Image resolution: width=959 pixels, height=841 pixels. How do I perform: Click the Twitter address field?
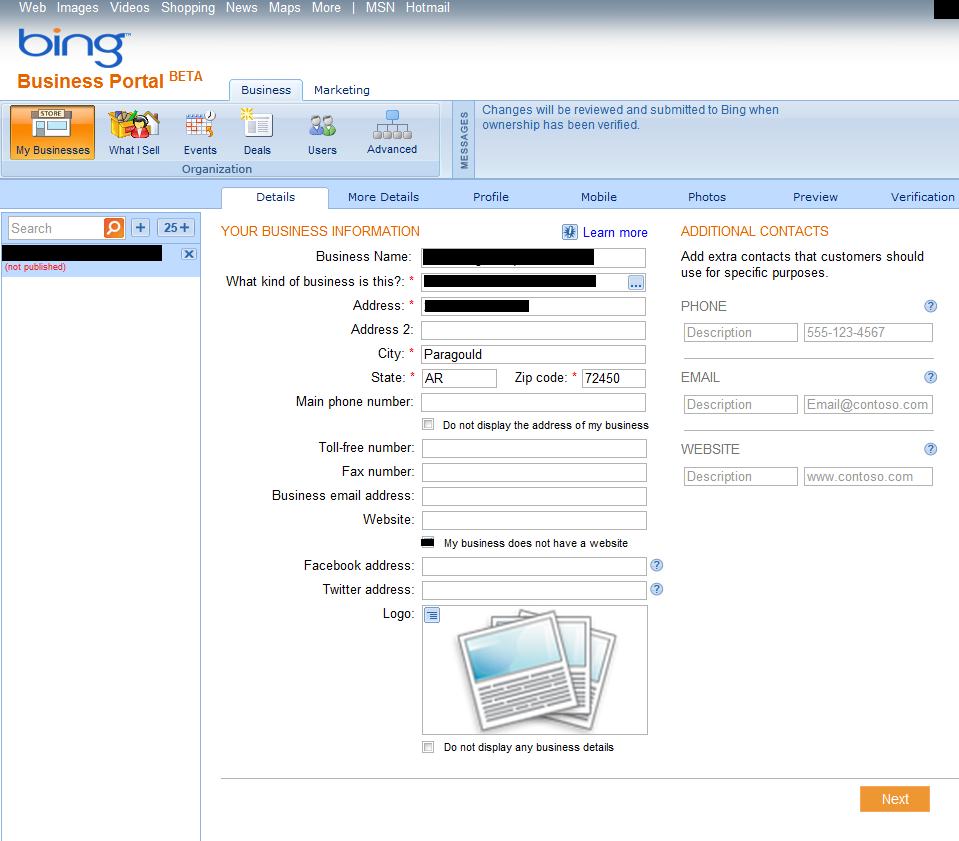(x=534, y=590)
